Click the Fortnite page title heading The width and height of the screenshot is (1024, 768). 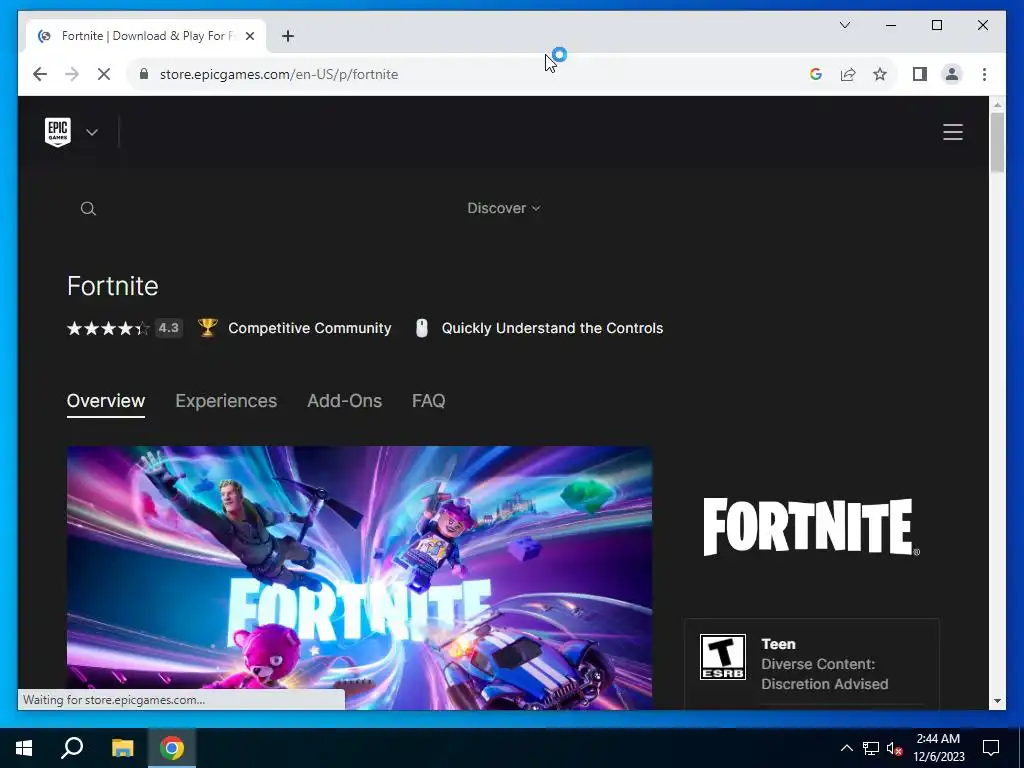coord(112,286)
